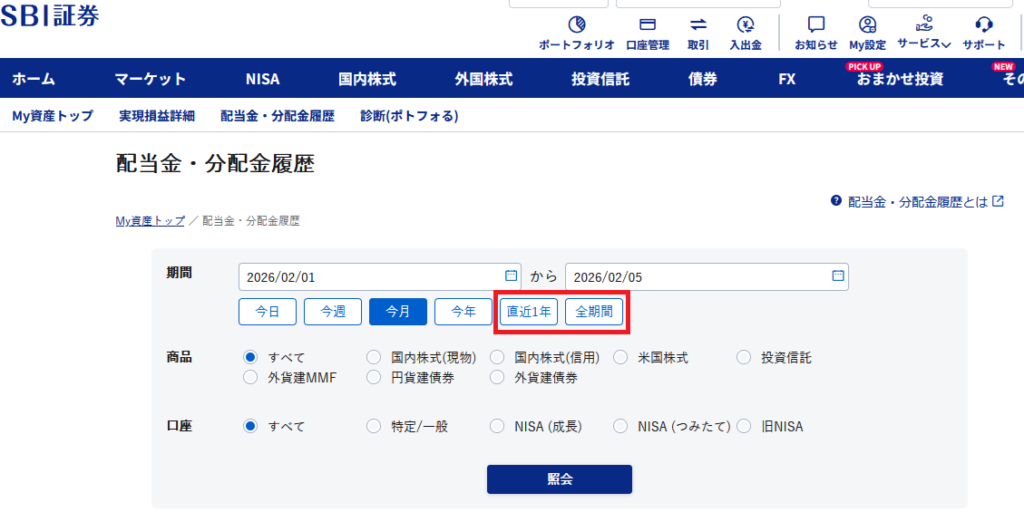The image size is (1024, 512).
Task: Switch to the 実現損益詳細 sub-tab
Action: [156, 116]
